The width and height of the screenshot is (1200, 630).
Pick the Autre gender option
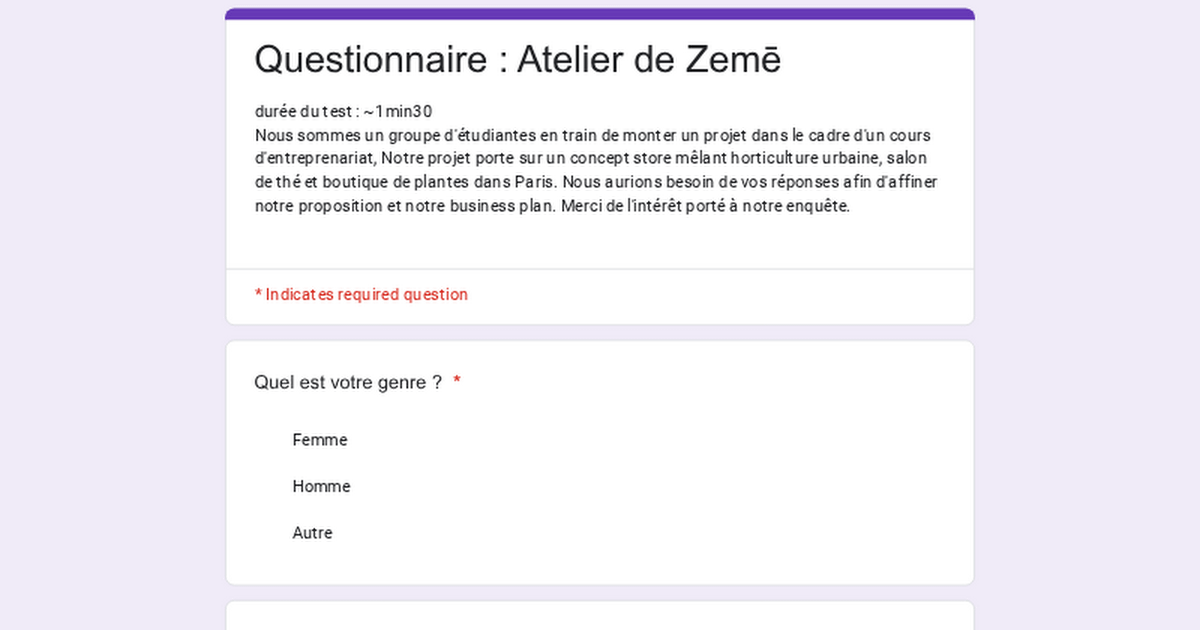point(312,533)
